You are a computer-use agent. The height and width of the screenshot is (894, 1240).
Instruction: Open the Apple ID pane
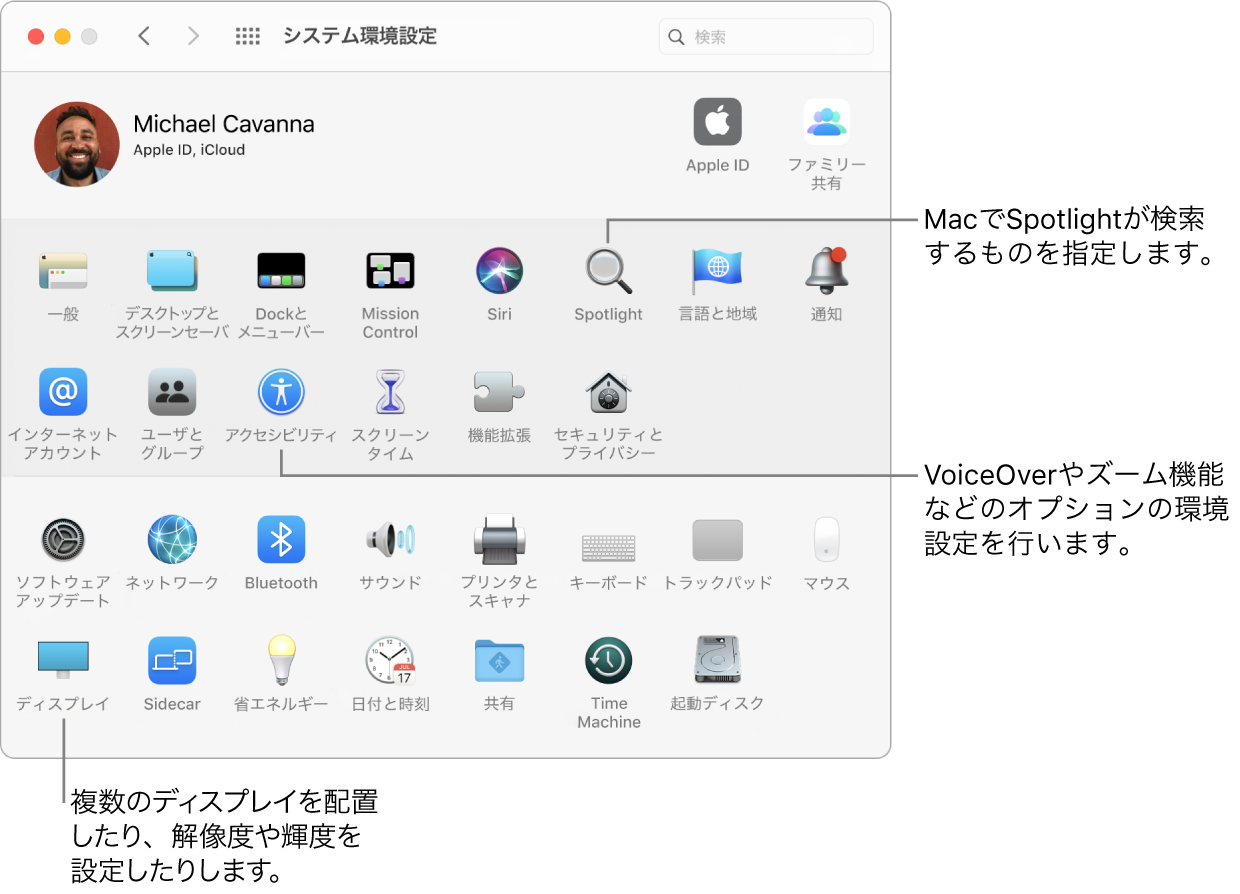[717, 122]
